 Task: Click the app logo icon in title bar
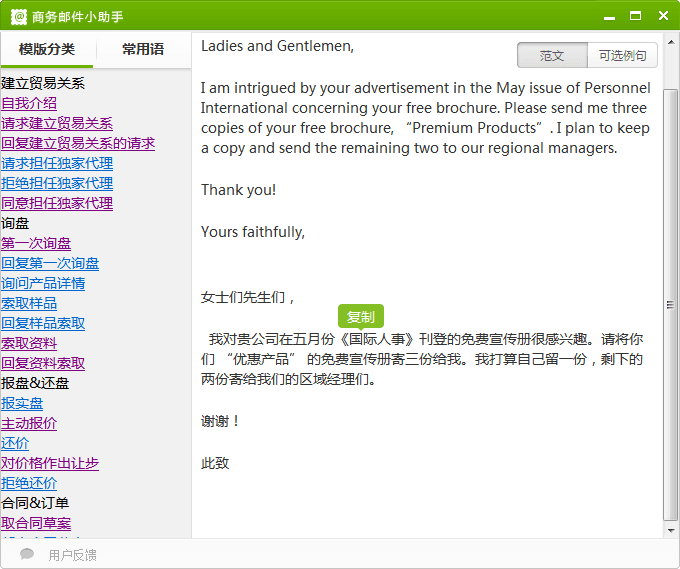[x=18, y=16]
